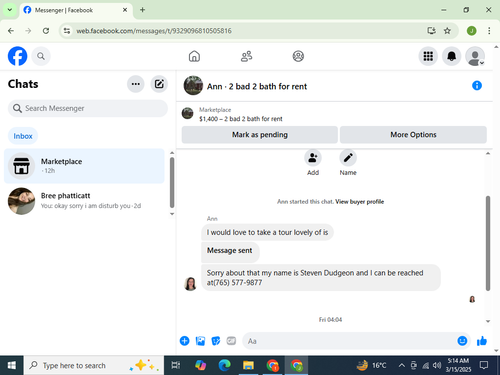
Task: Open a new browser tab
Action: pyautogui.click(x=142, y=10)
